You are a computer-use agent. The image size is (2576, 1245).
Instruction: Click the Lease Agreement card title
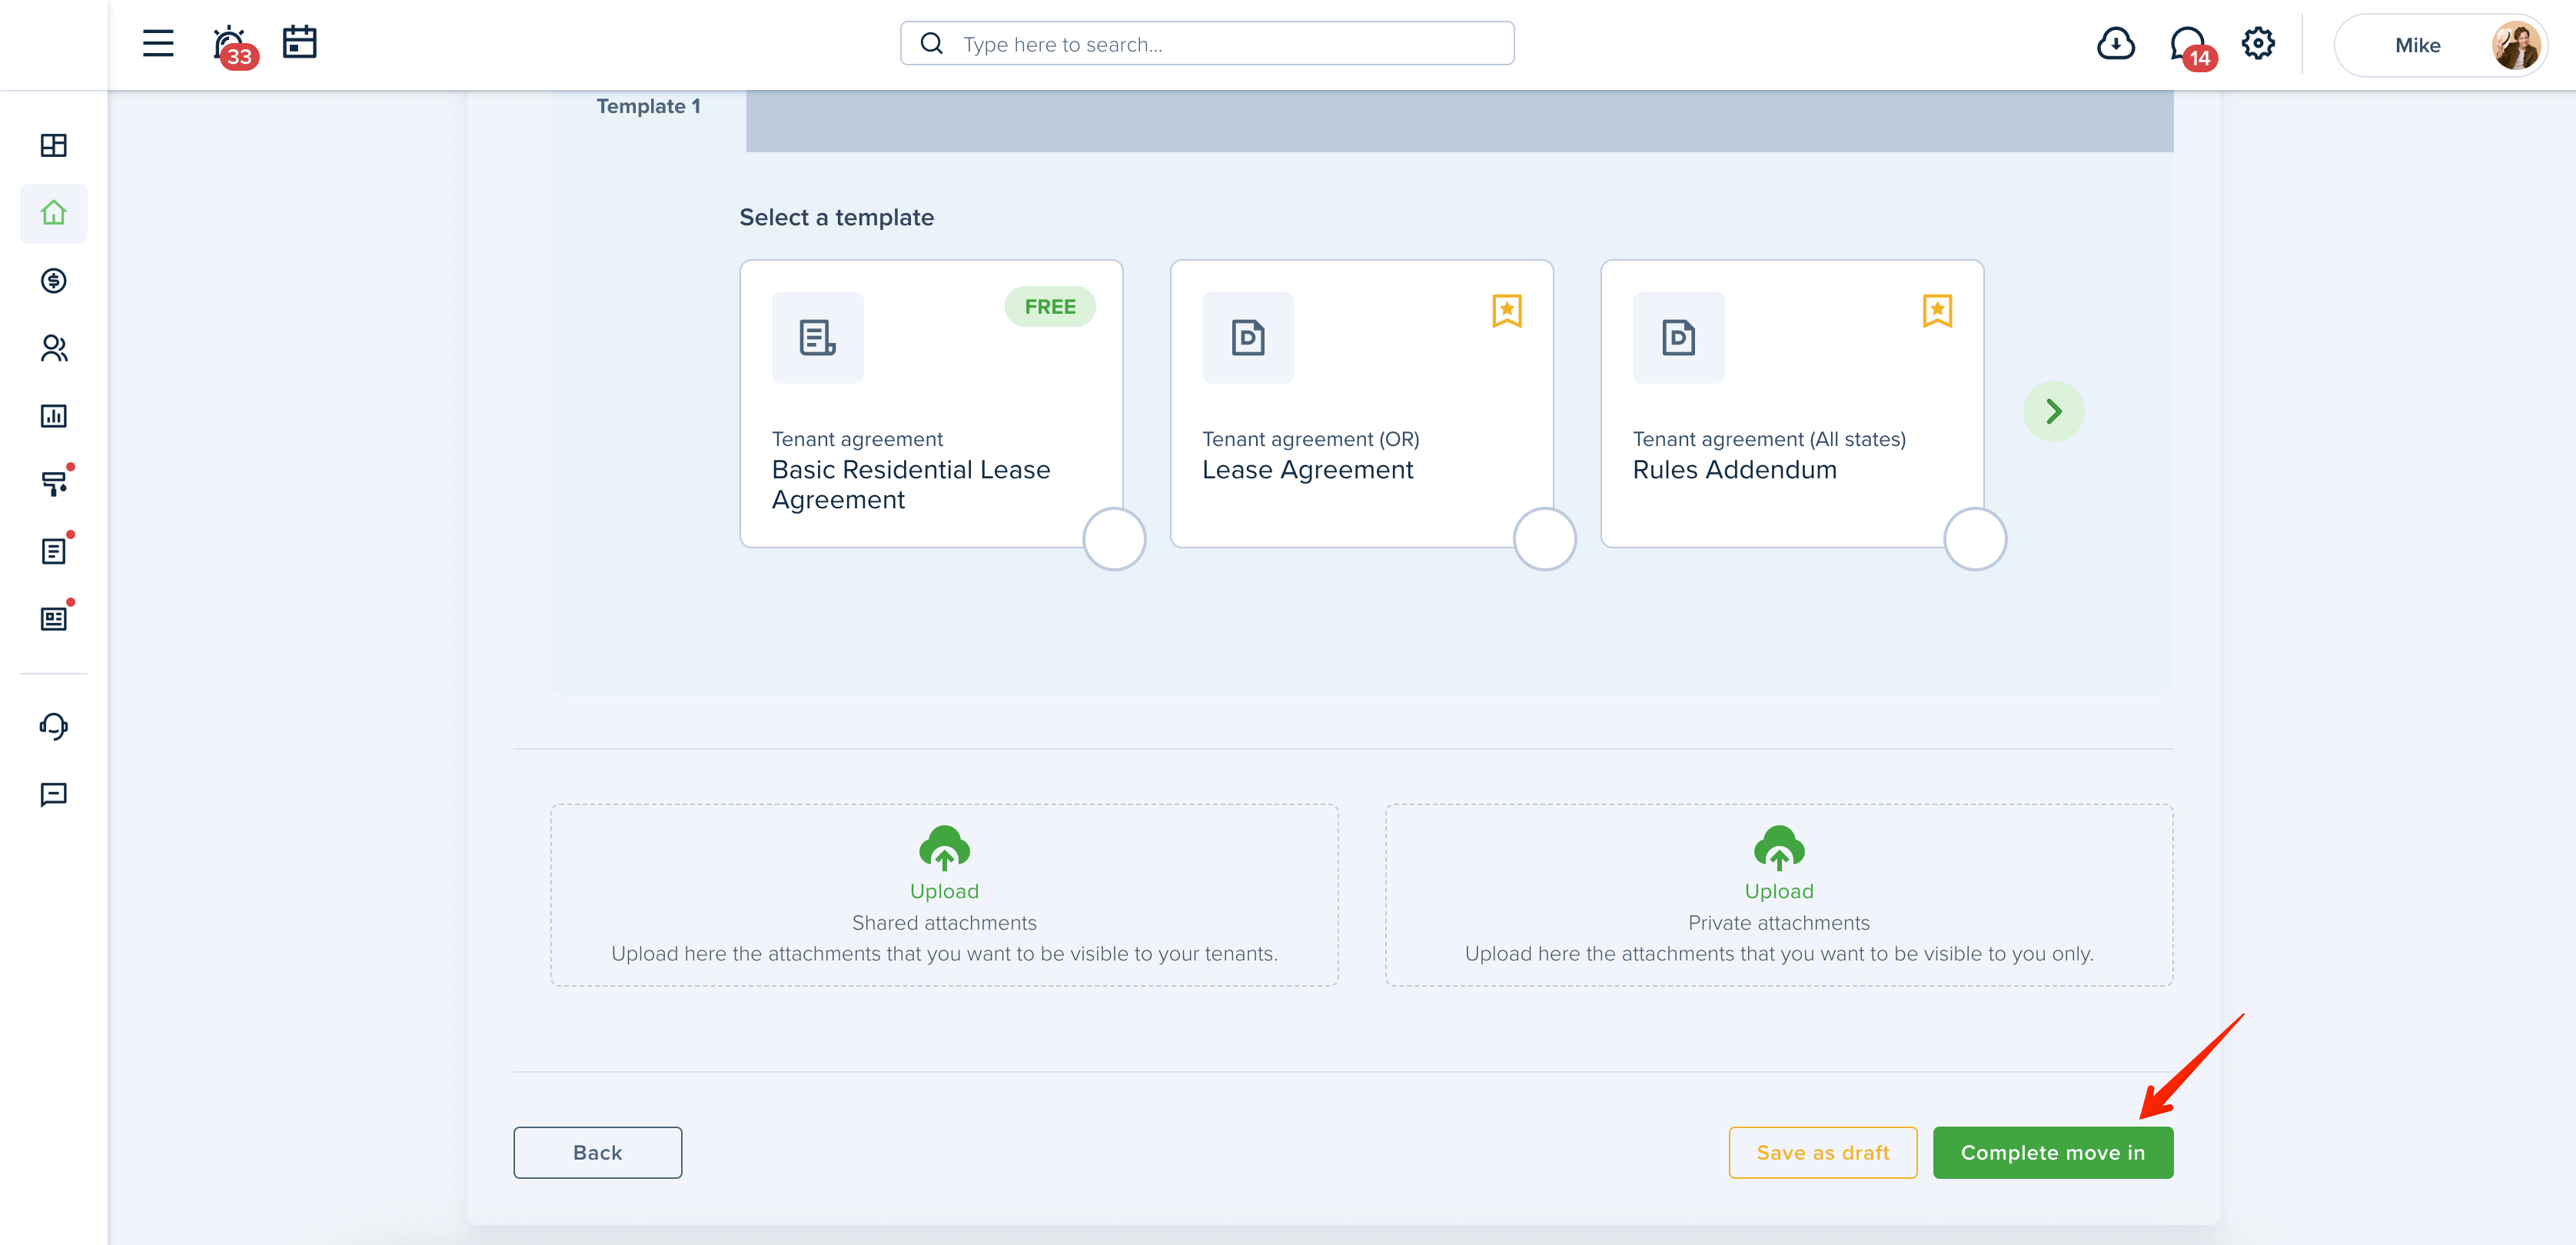pos(1307,470)
